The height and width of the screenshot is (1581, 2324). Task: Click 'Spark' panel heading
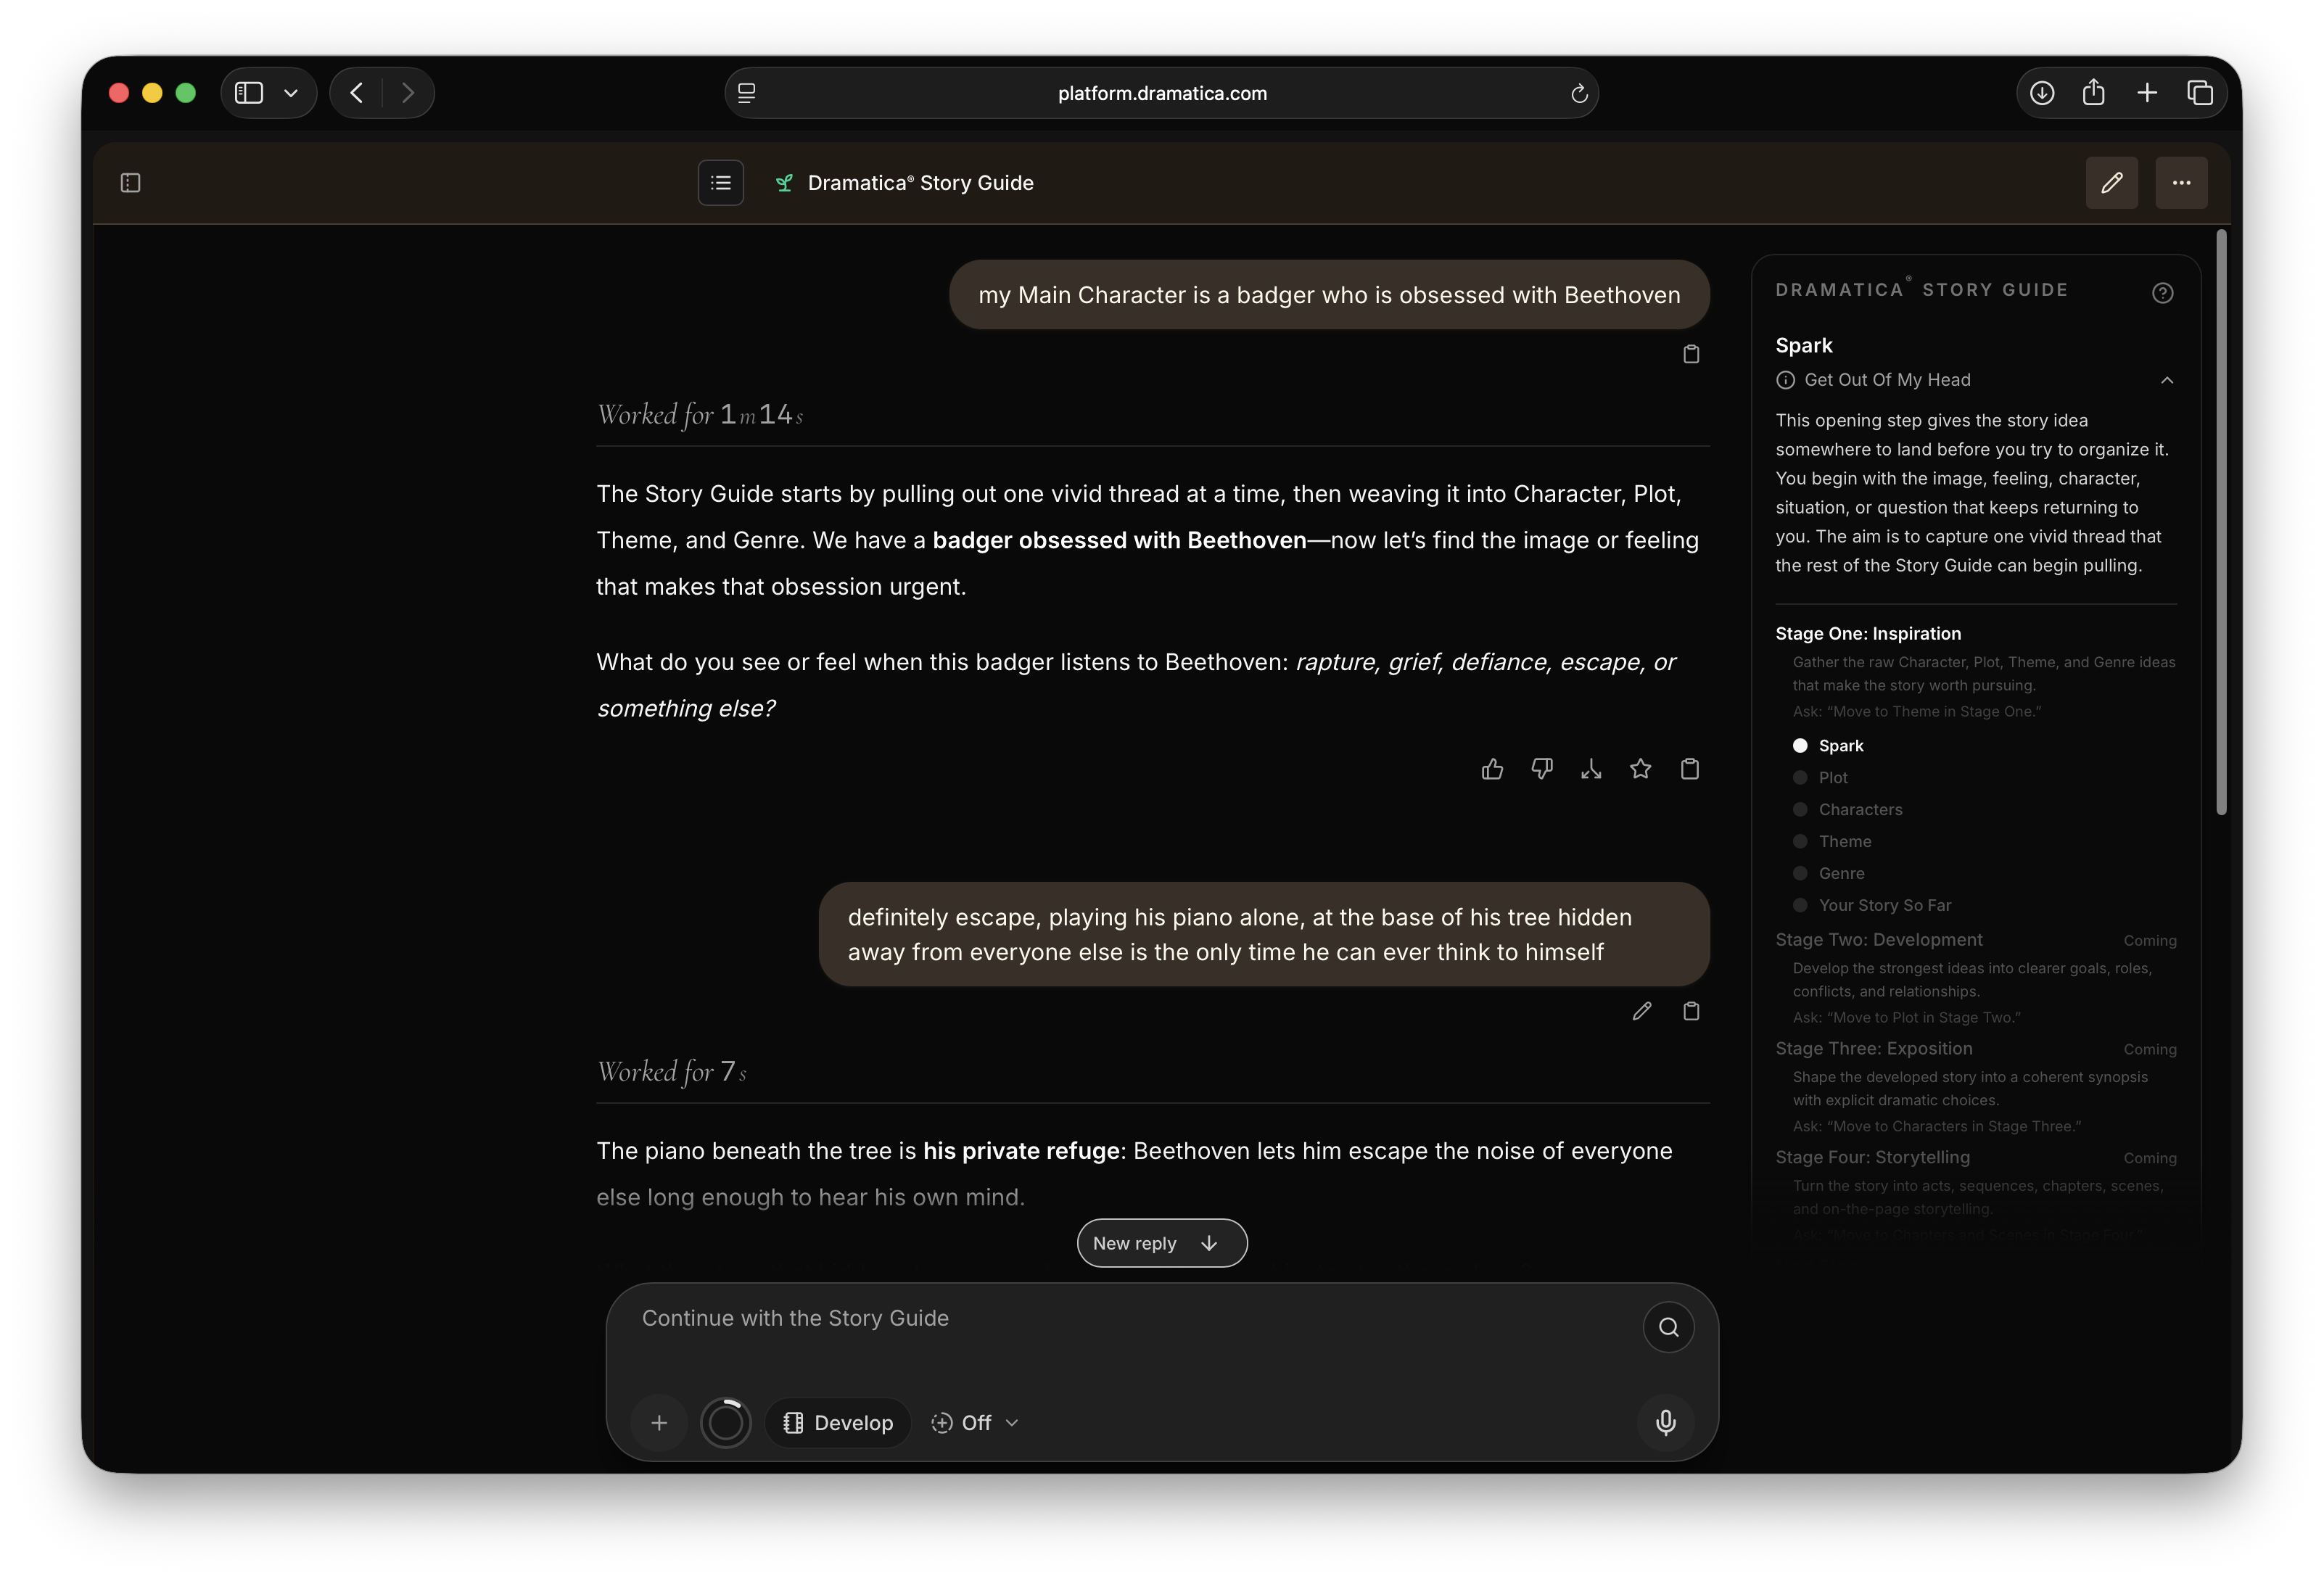pos(1803,346)
